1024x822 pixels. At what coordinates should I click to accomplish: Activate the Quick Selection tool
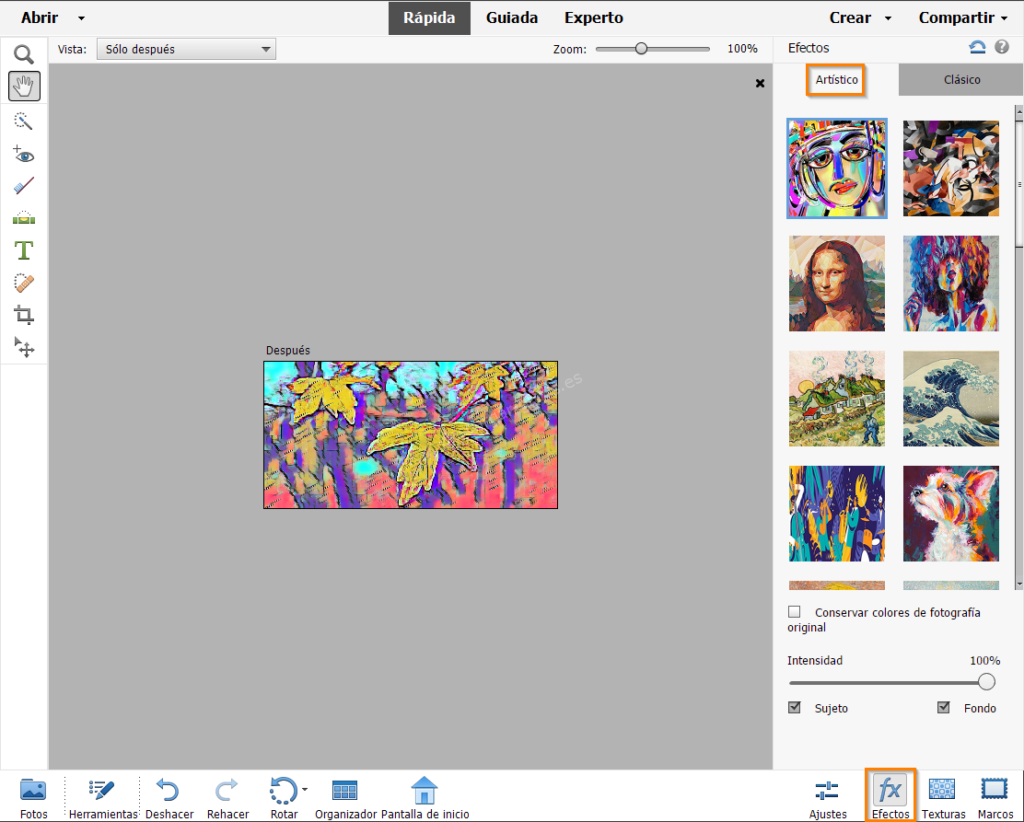coord(24,121)
